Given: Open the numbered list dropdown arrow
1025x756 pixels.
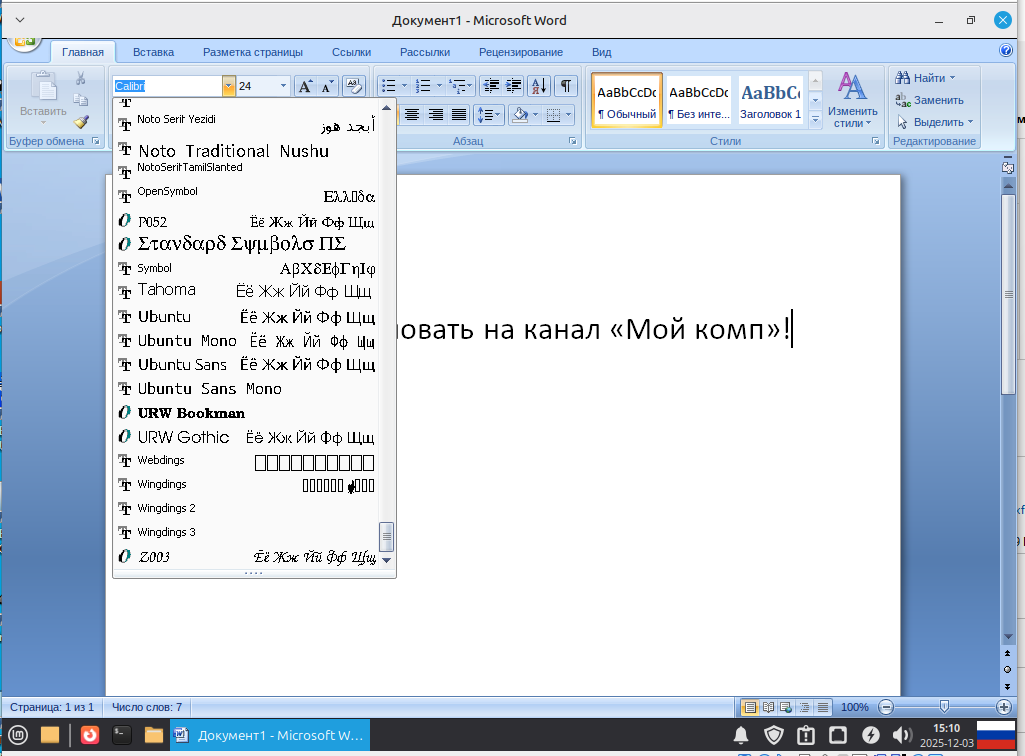Looking at the screenshot, I should click(438, 85).
